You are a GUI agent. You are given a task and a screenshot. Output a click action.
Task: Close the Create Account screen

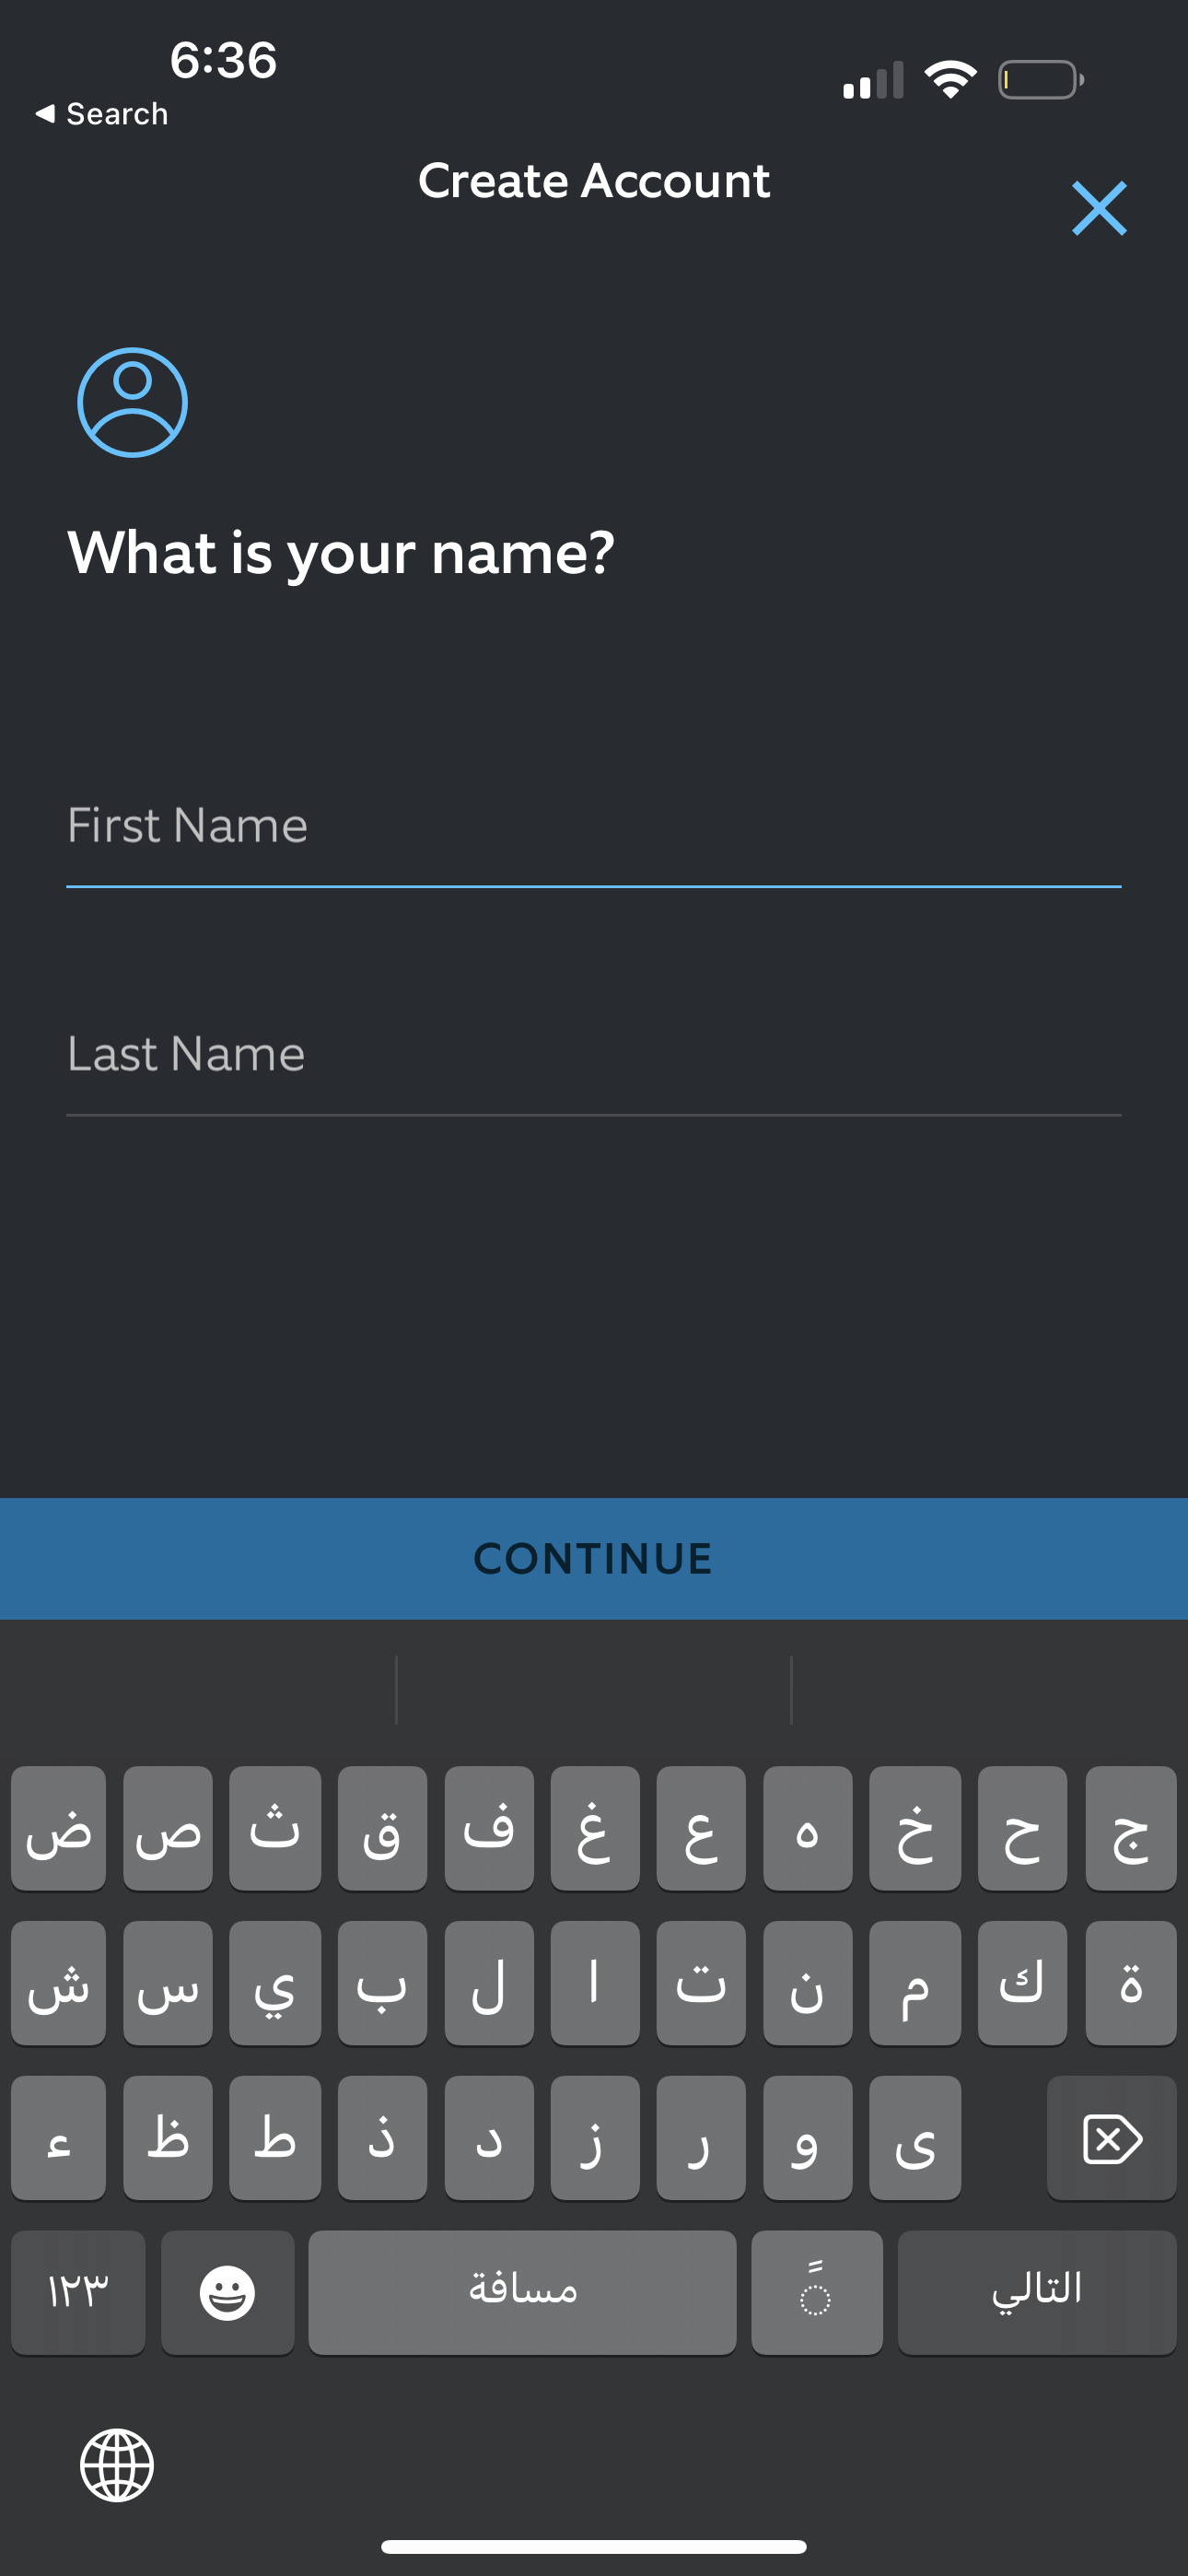[1098, 208]
